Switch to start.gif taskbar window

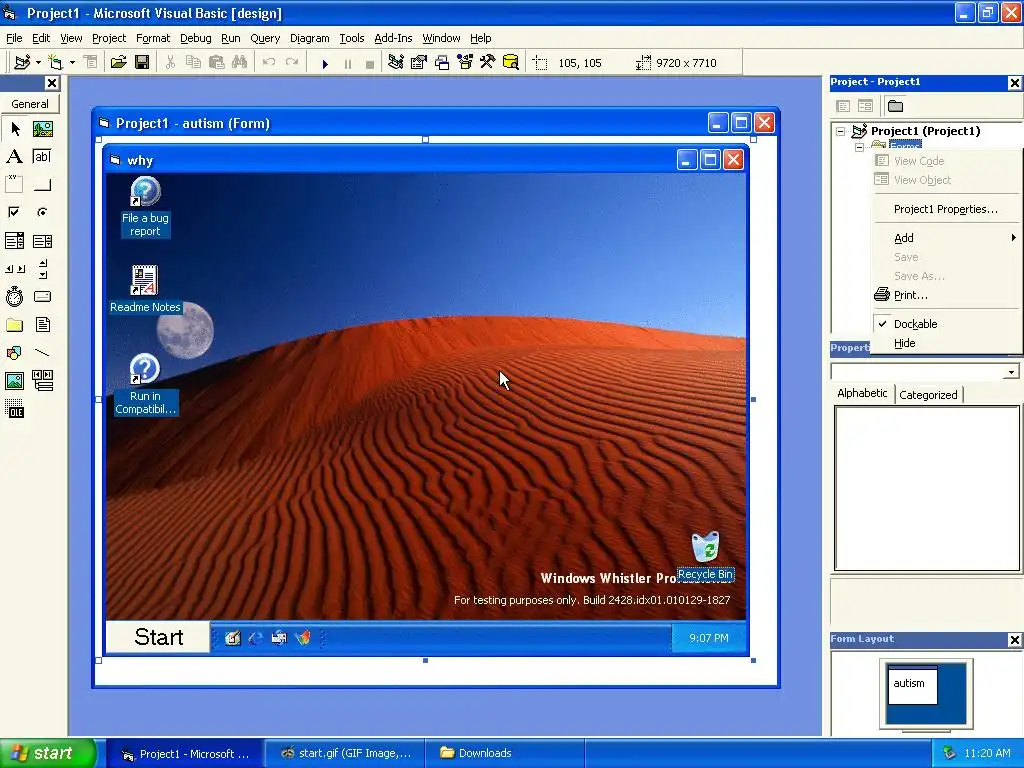click(345, 753)
